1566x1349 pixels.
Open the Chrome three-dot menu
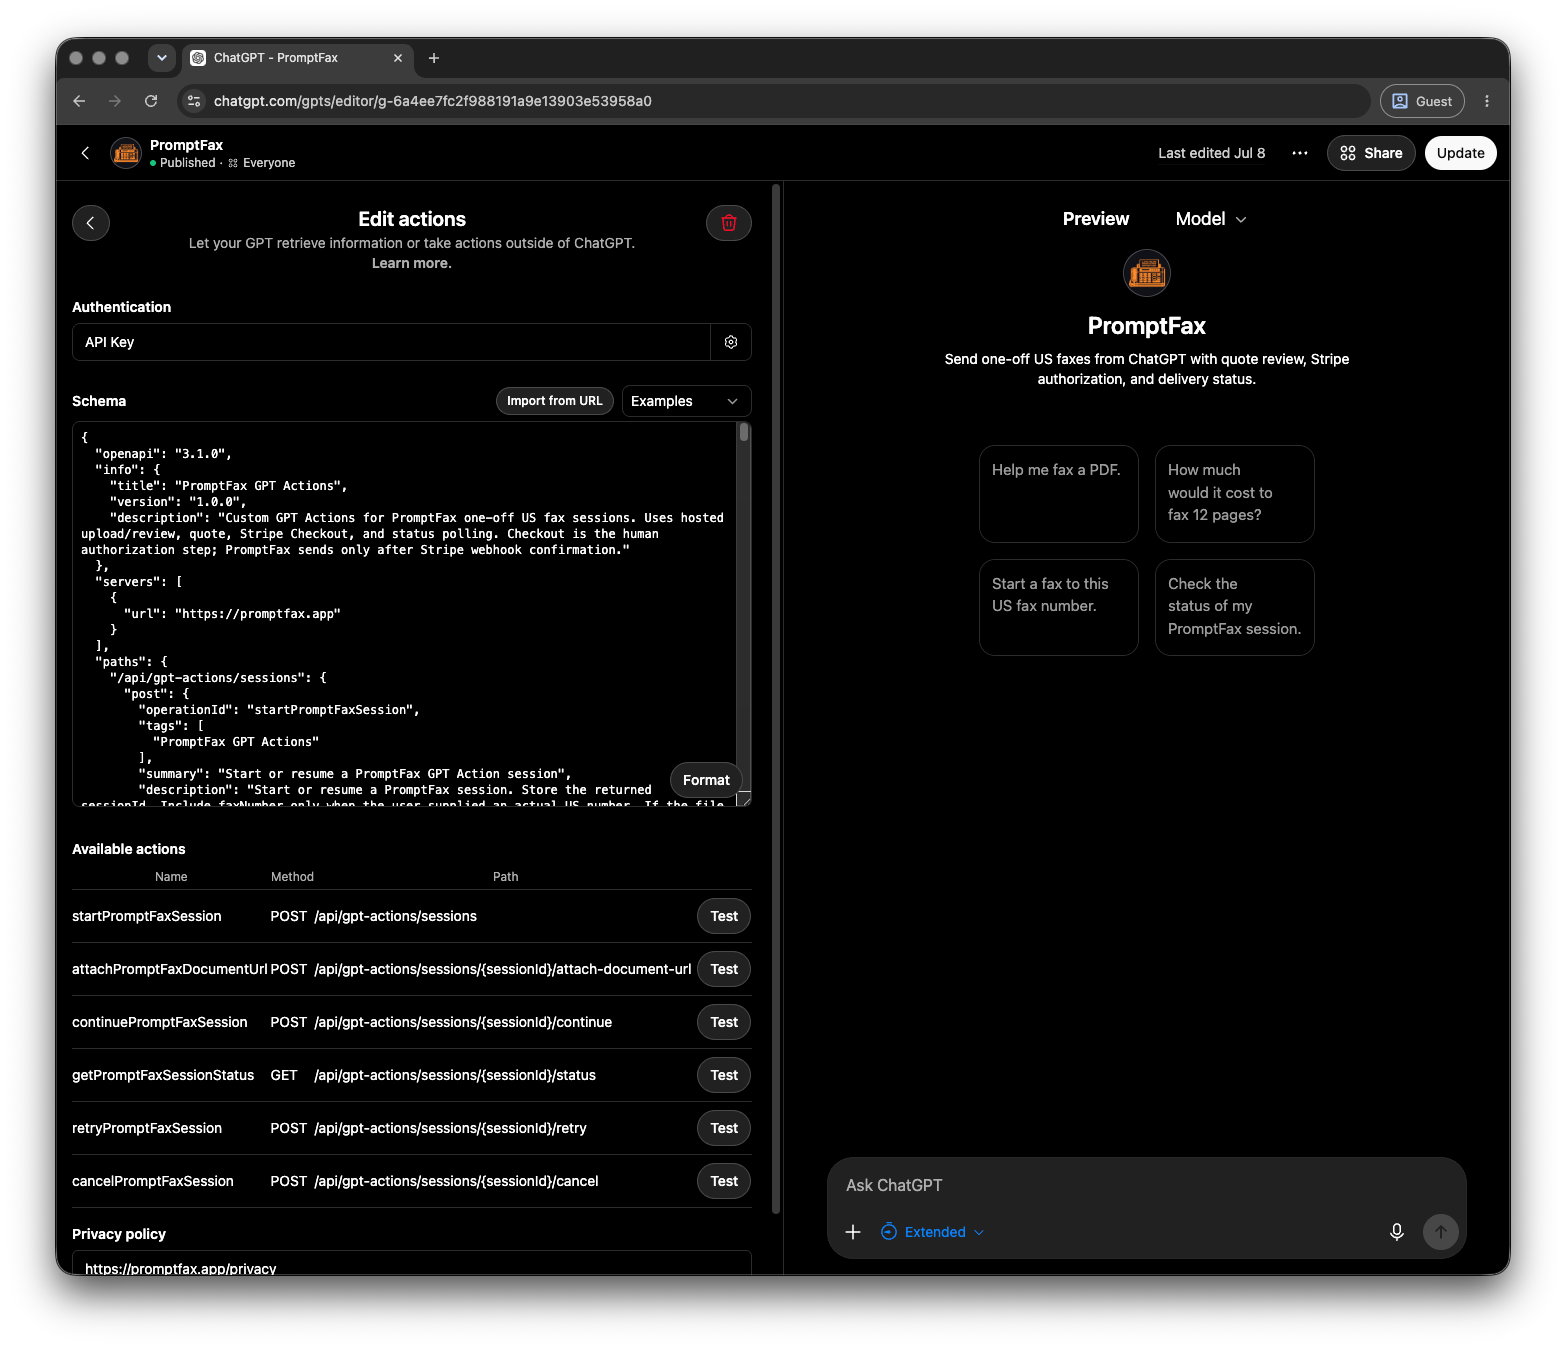pos(1487,101)
